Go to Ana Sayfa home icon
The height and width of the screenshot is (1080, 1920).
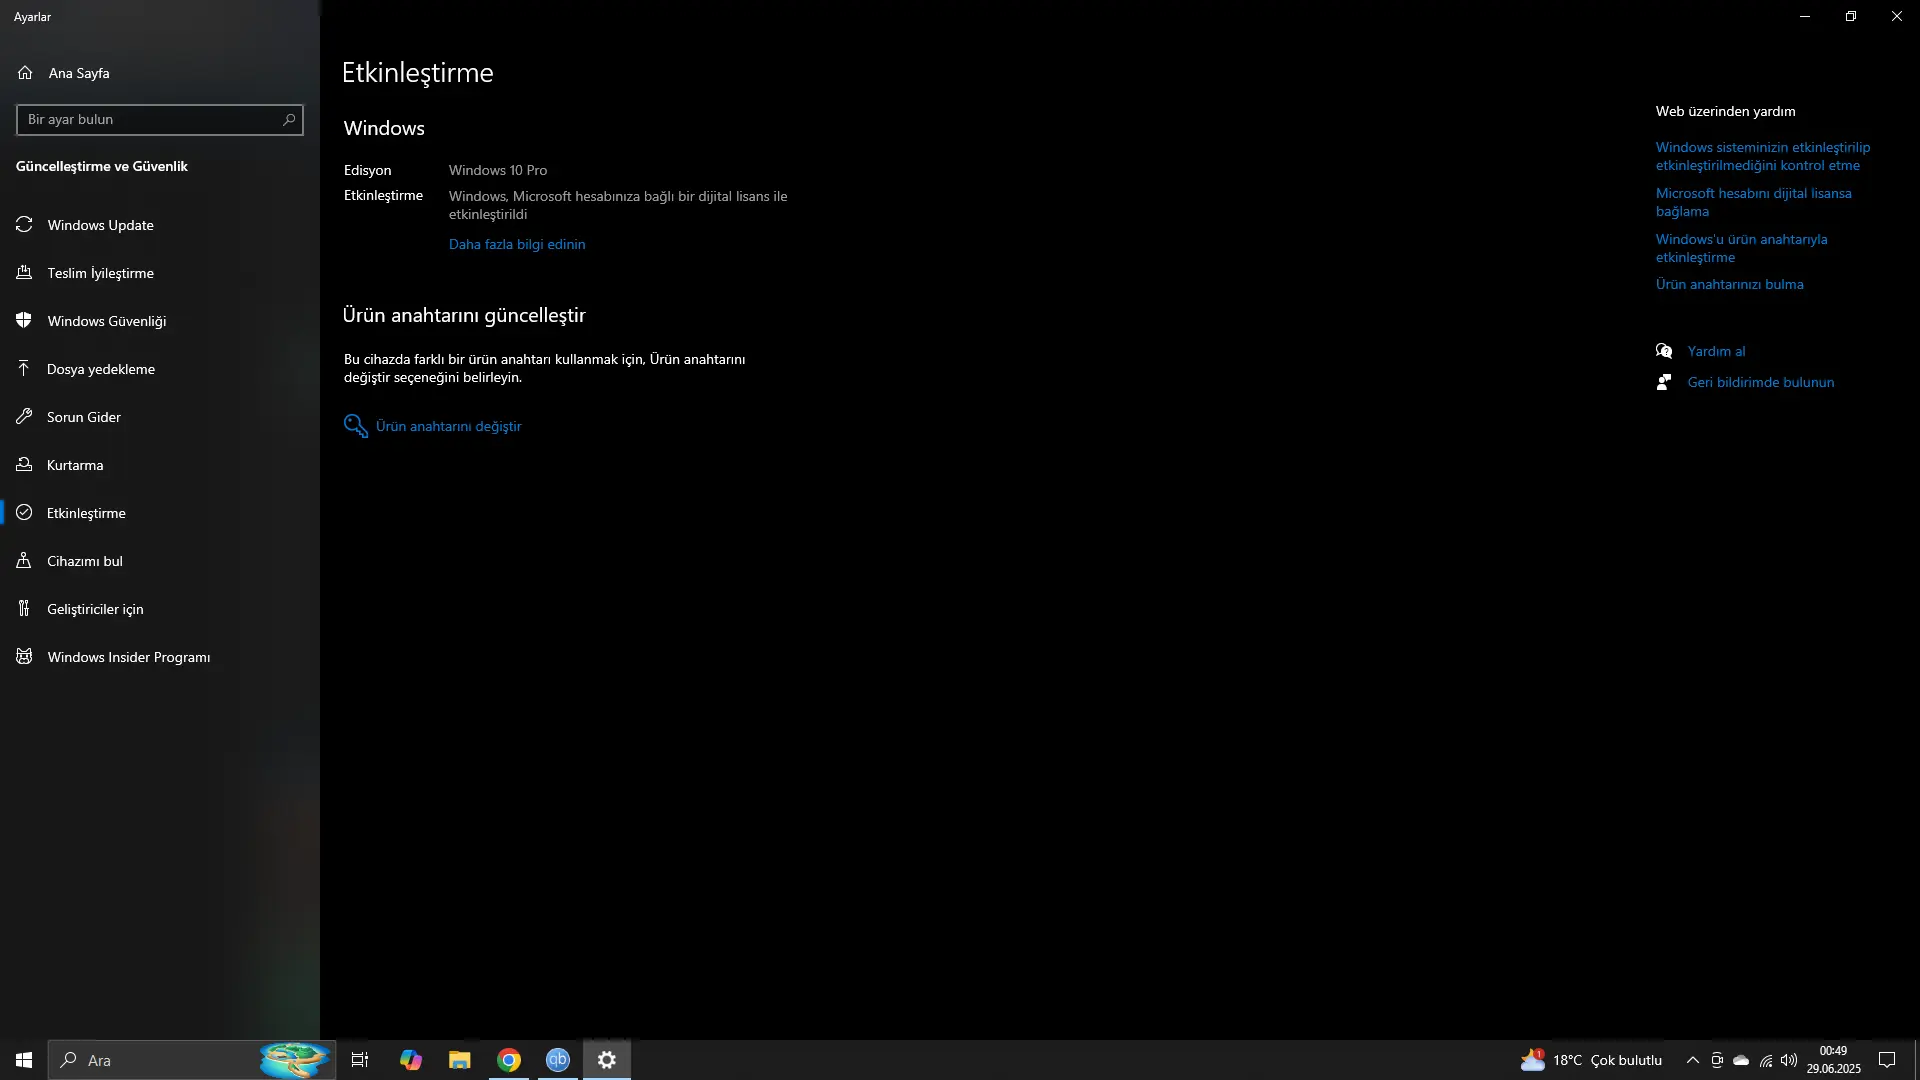point(25,73)
